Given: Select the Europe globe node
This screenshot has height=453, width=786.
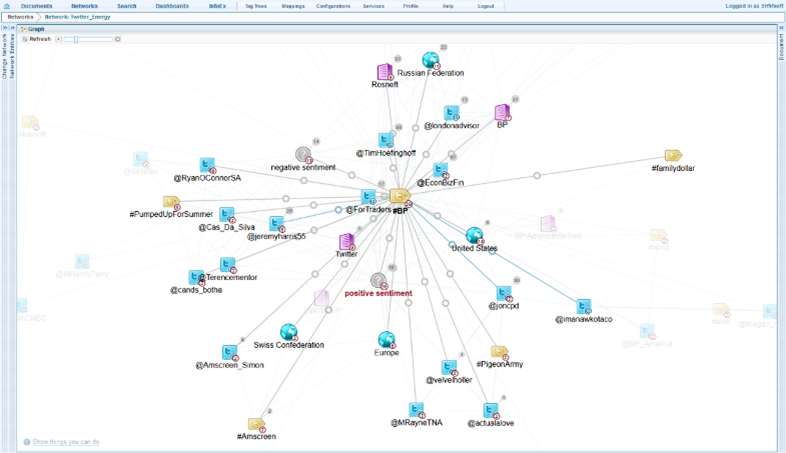Looking at the screenshot, I should pos(386,340).
